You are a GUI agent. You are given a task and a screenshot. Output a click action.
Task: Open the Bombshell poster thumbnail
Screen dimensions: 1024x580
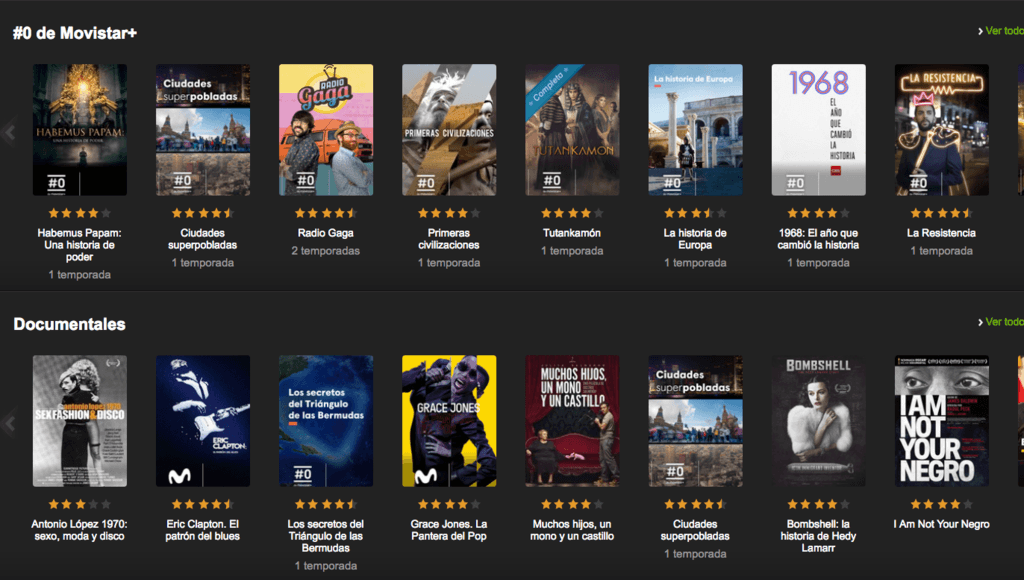[818, 421]
